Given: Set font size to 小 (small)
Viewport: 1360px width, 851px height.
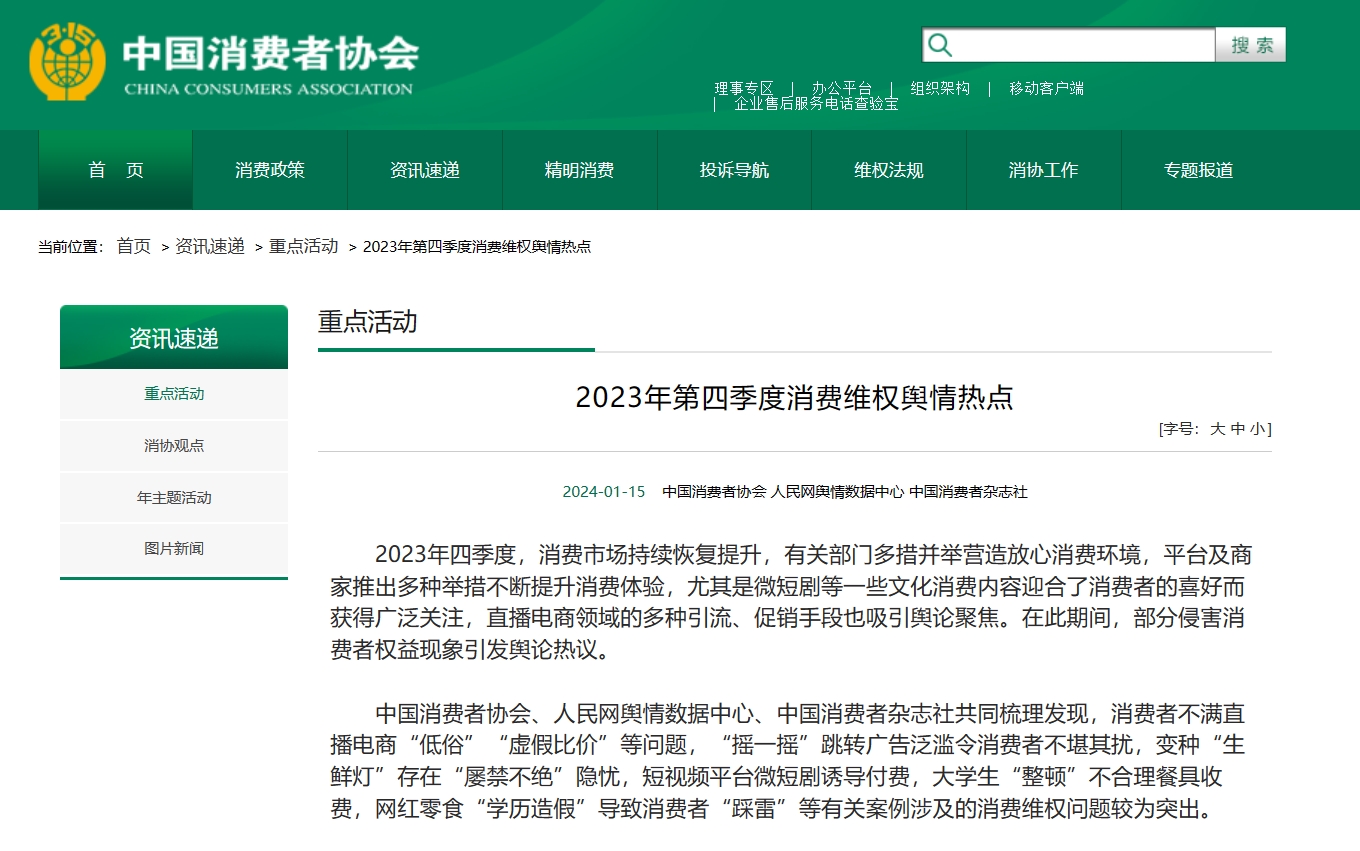Looking at the screenshot, I should [1256, 429].
